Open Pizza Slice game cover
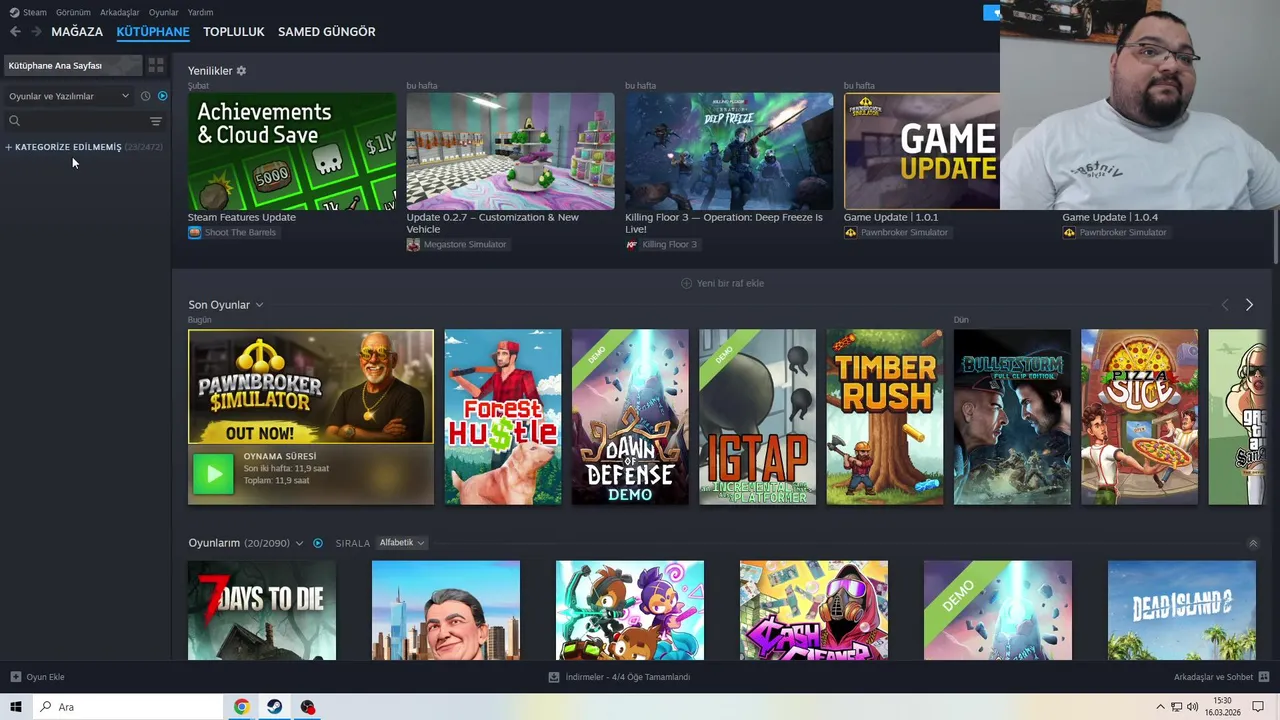This screenshot has height=720, width=1280. coord(1139,417)
